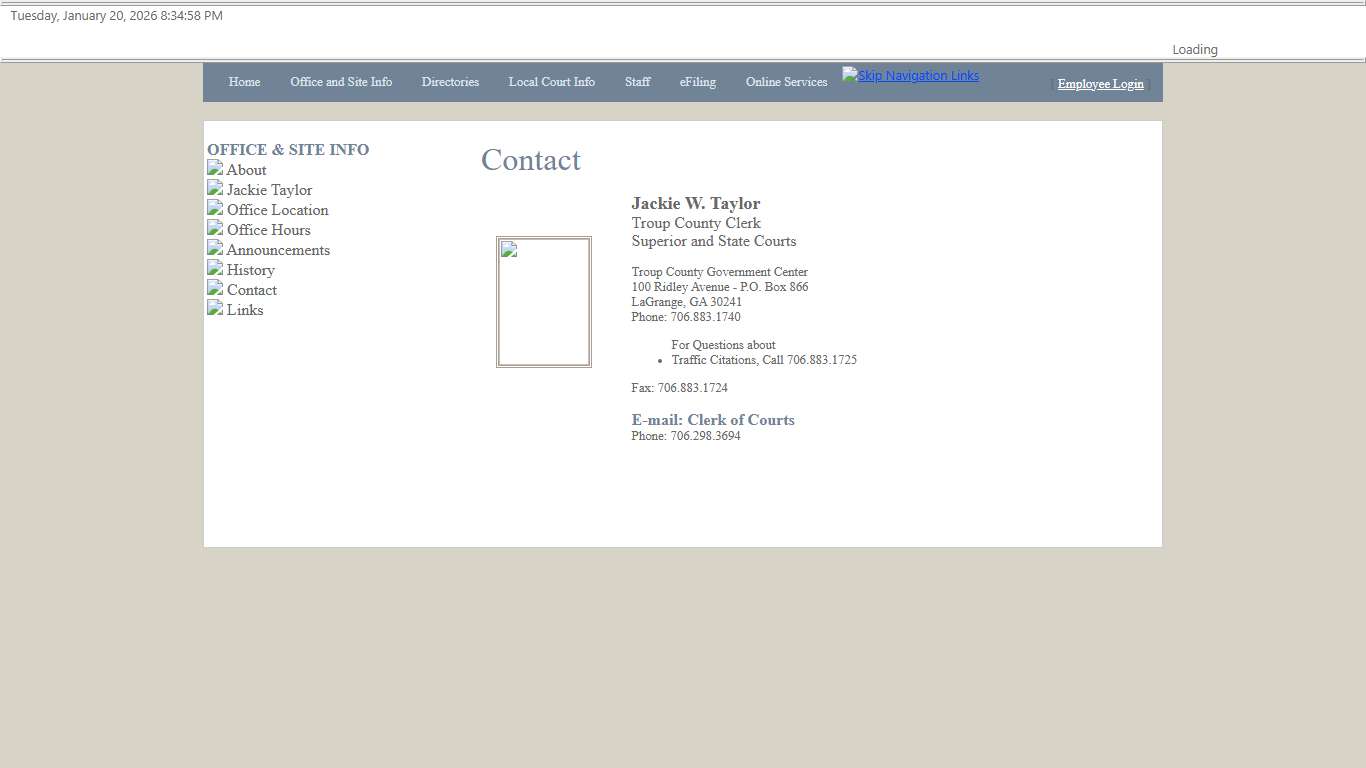Click the icon beside the About link

[214, 169]
